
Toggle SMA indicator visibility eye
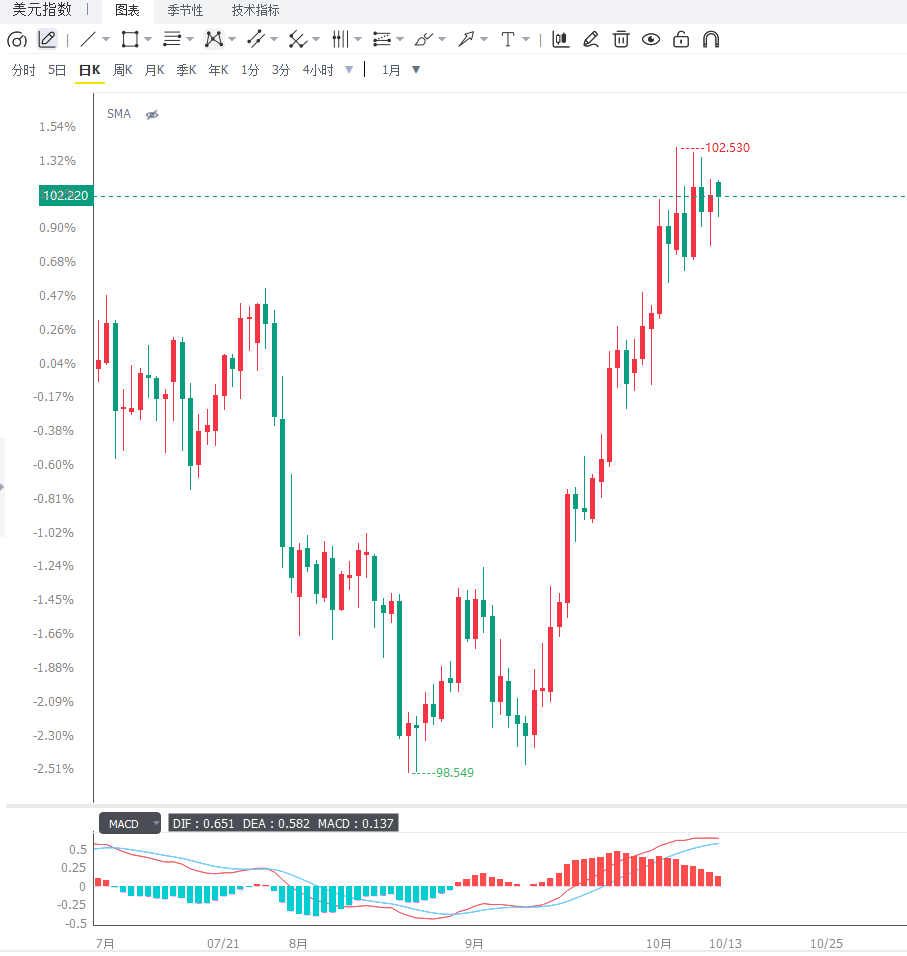tap(152, 115)
